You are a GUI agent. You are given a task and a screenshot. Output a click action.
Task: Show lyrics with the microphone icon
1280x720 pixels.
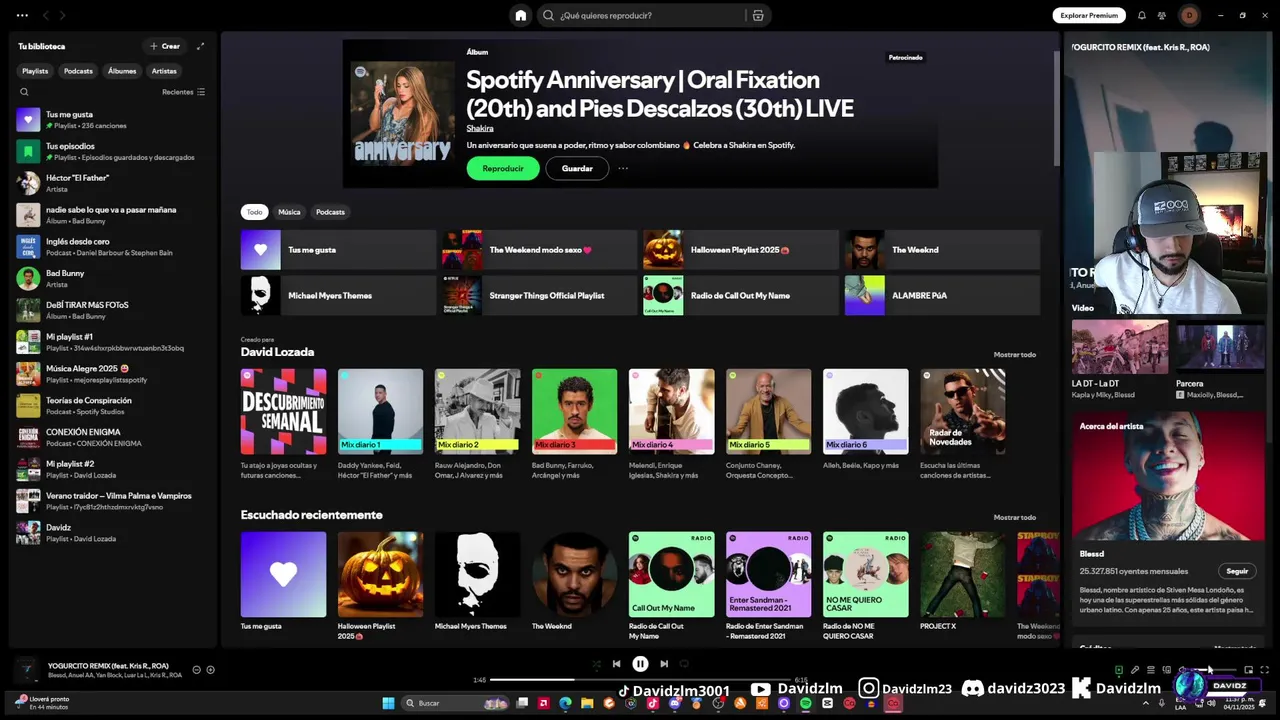click(x=1135, y=670)
